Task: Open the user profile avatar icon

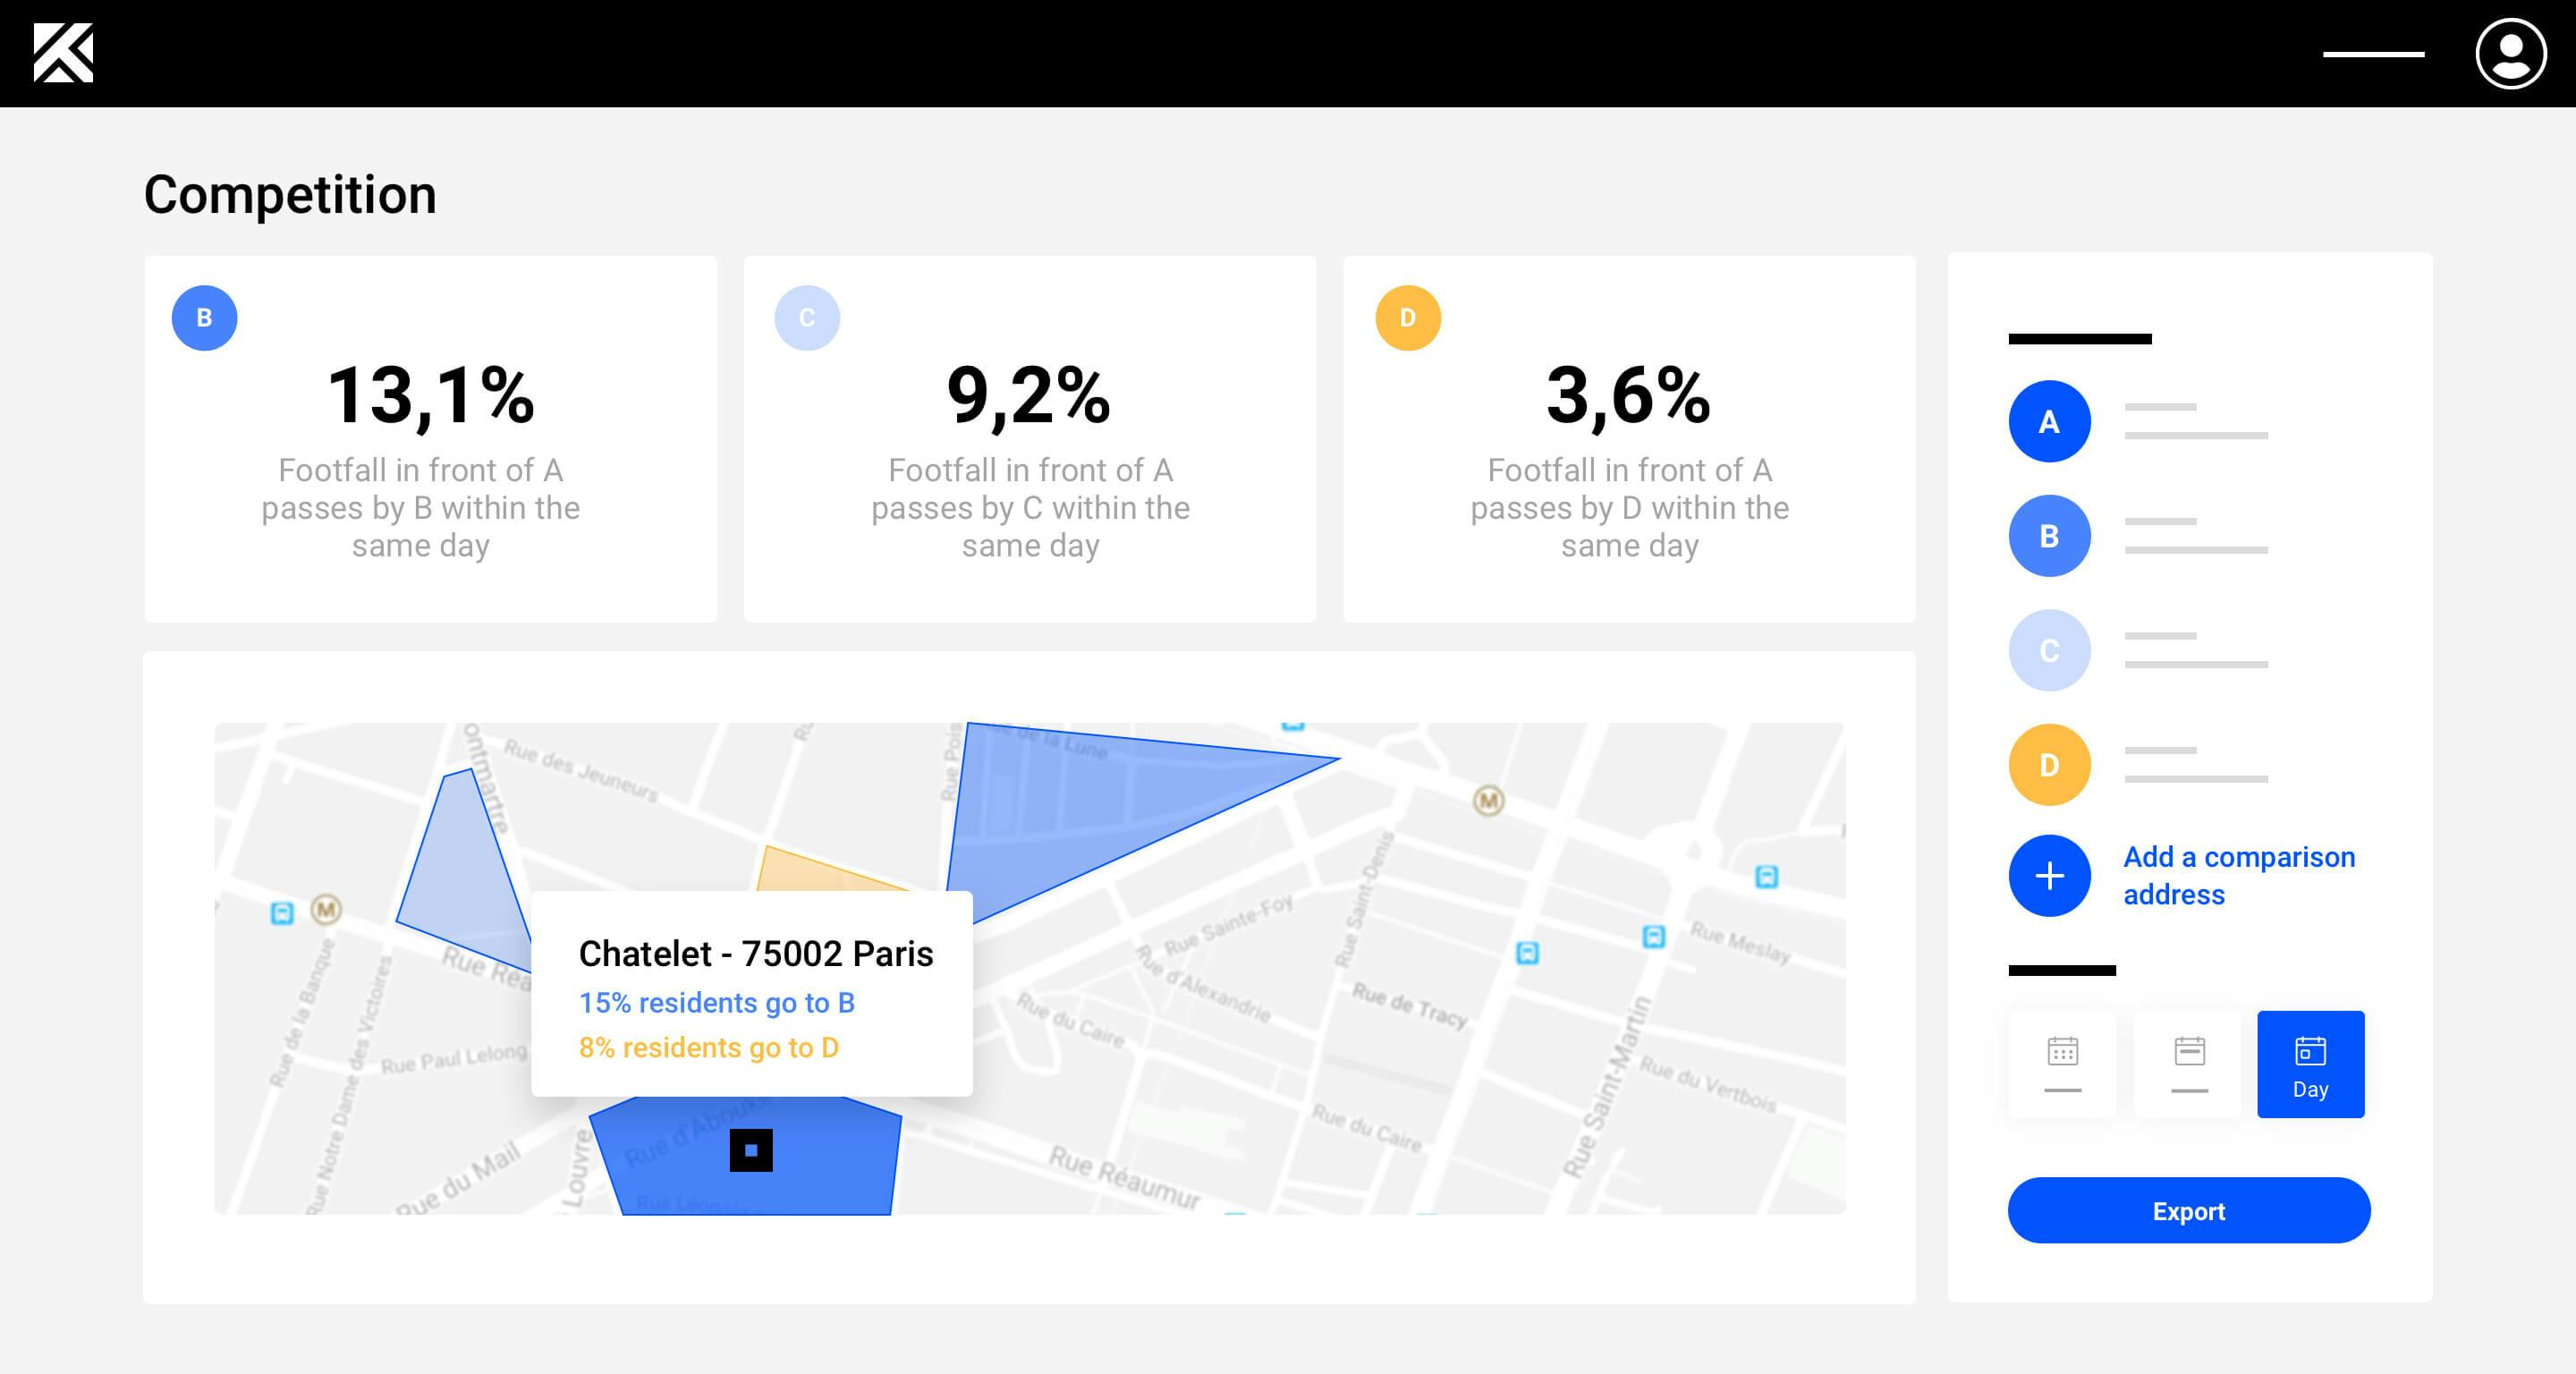Action: pyautogui.click(x=2510, y=54)
